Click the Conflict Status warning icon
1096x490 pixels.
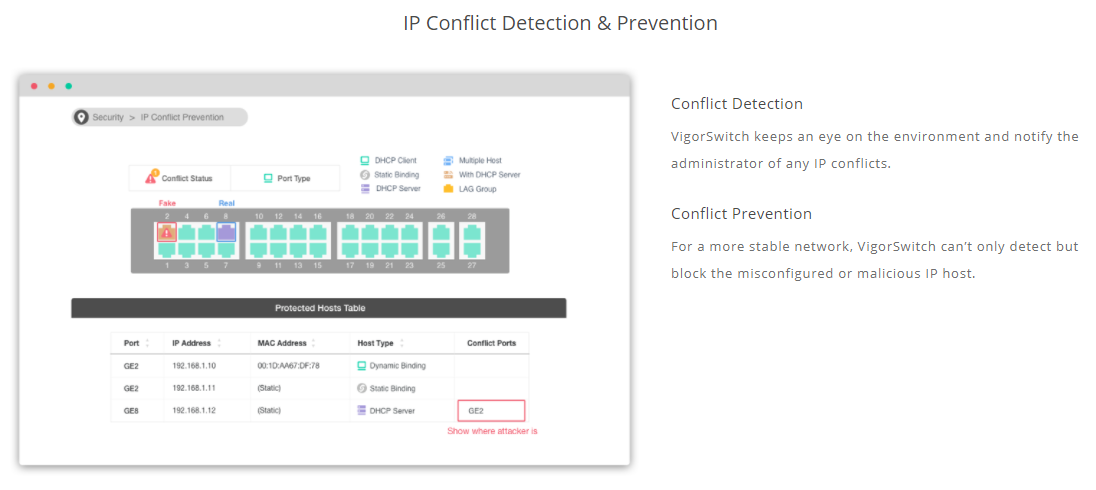(152, 178)
